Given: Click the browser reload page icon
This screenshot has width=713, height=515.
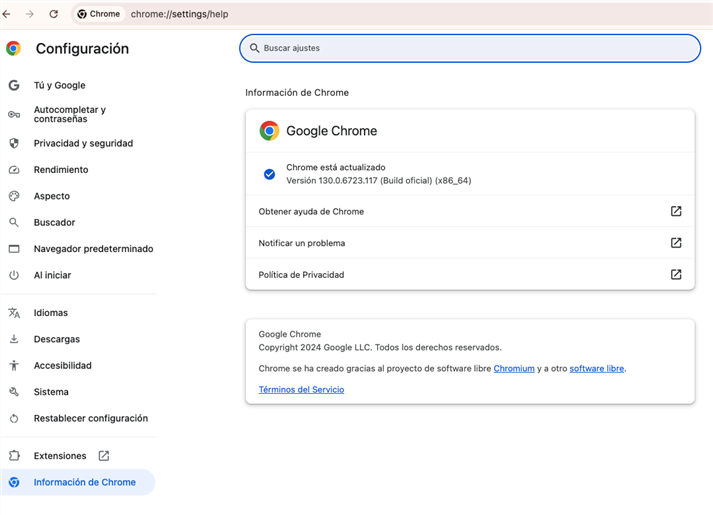Looking at the screenshot, I should [53, 14].
